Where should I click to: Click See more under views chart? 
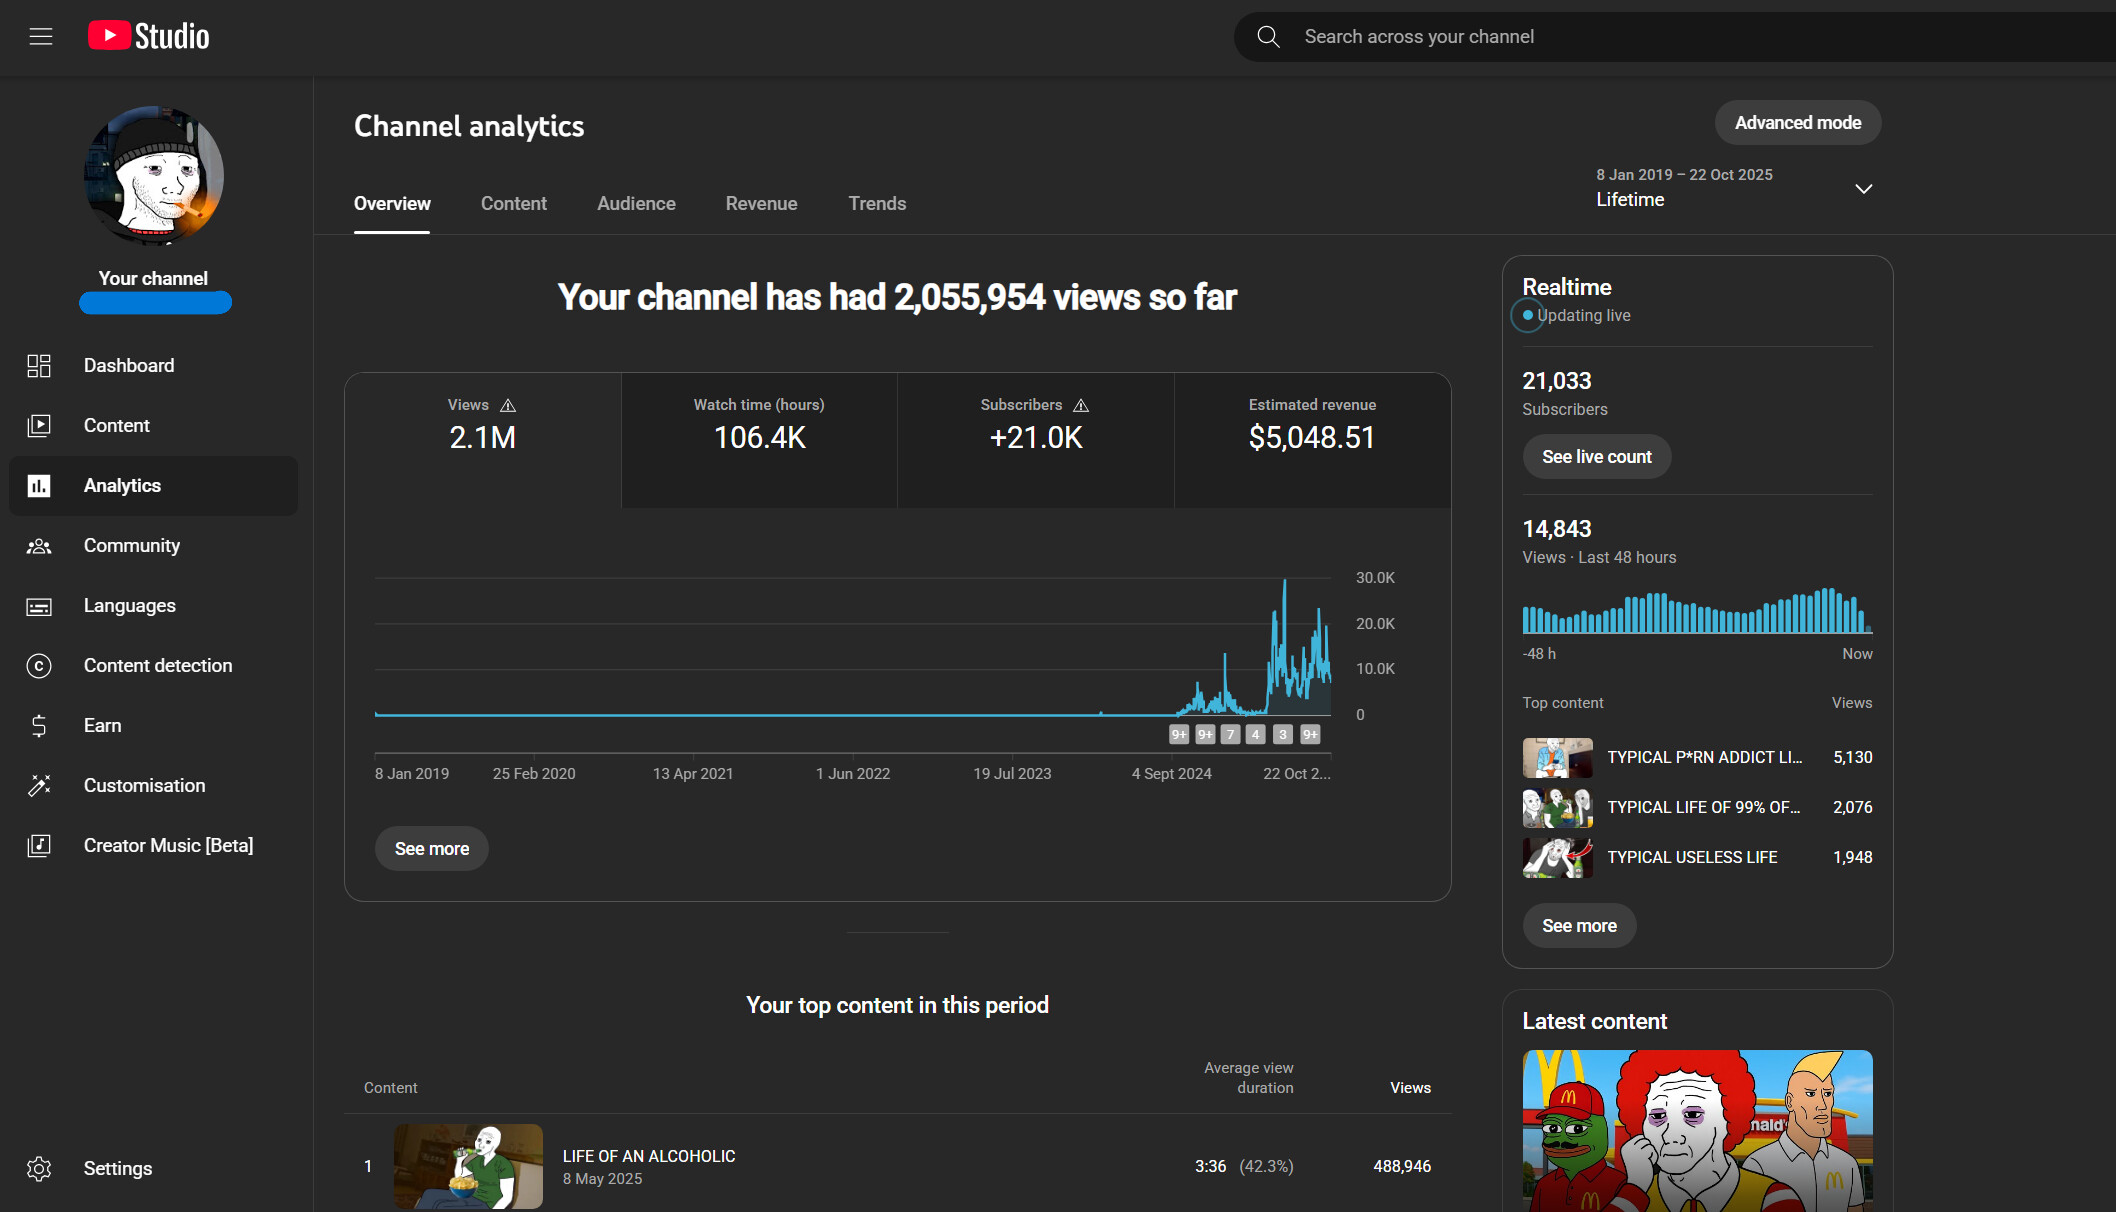pyautogui.click(x=431, y=849)
